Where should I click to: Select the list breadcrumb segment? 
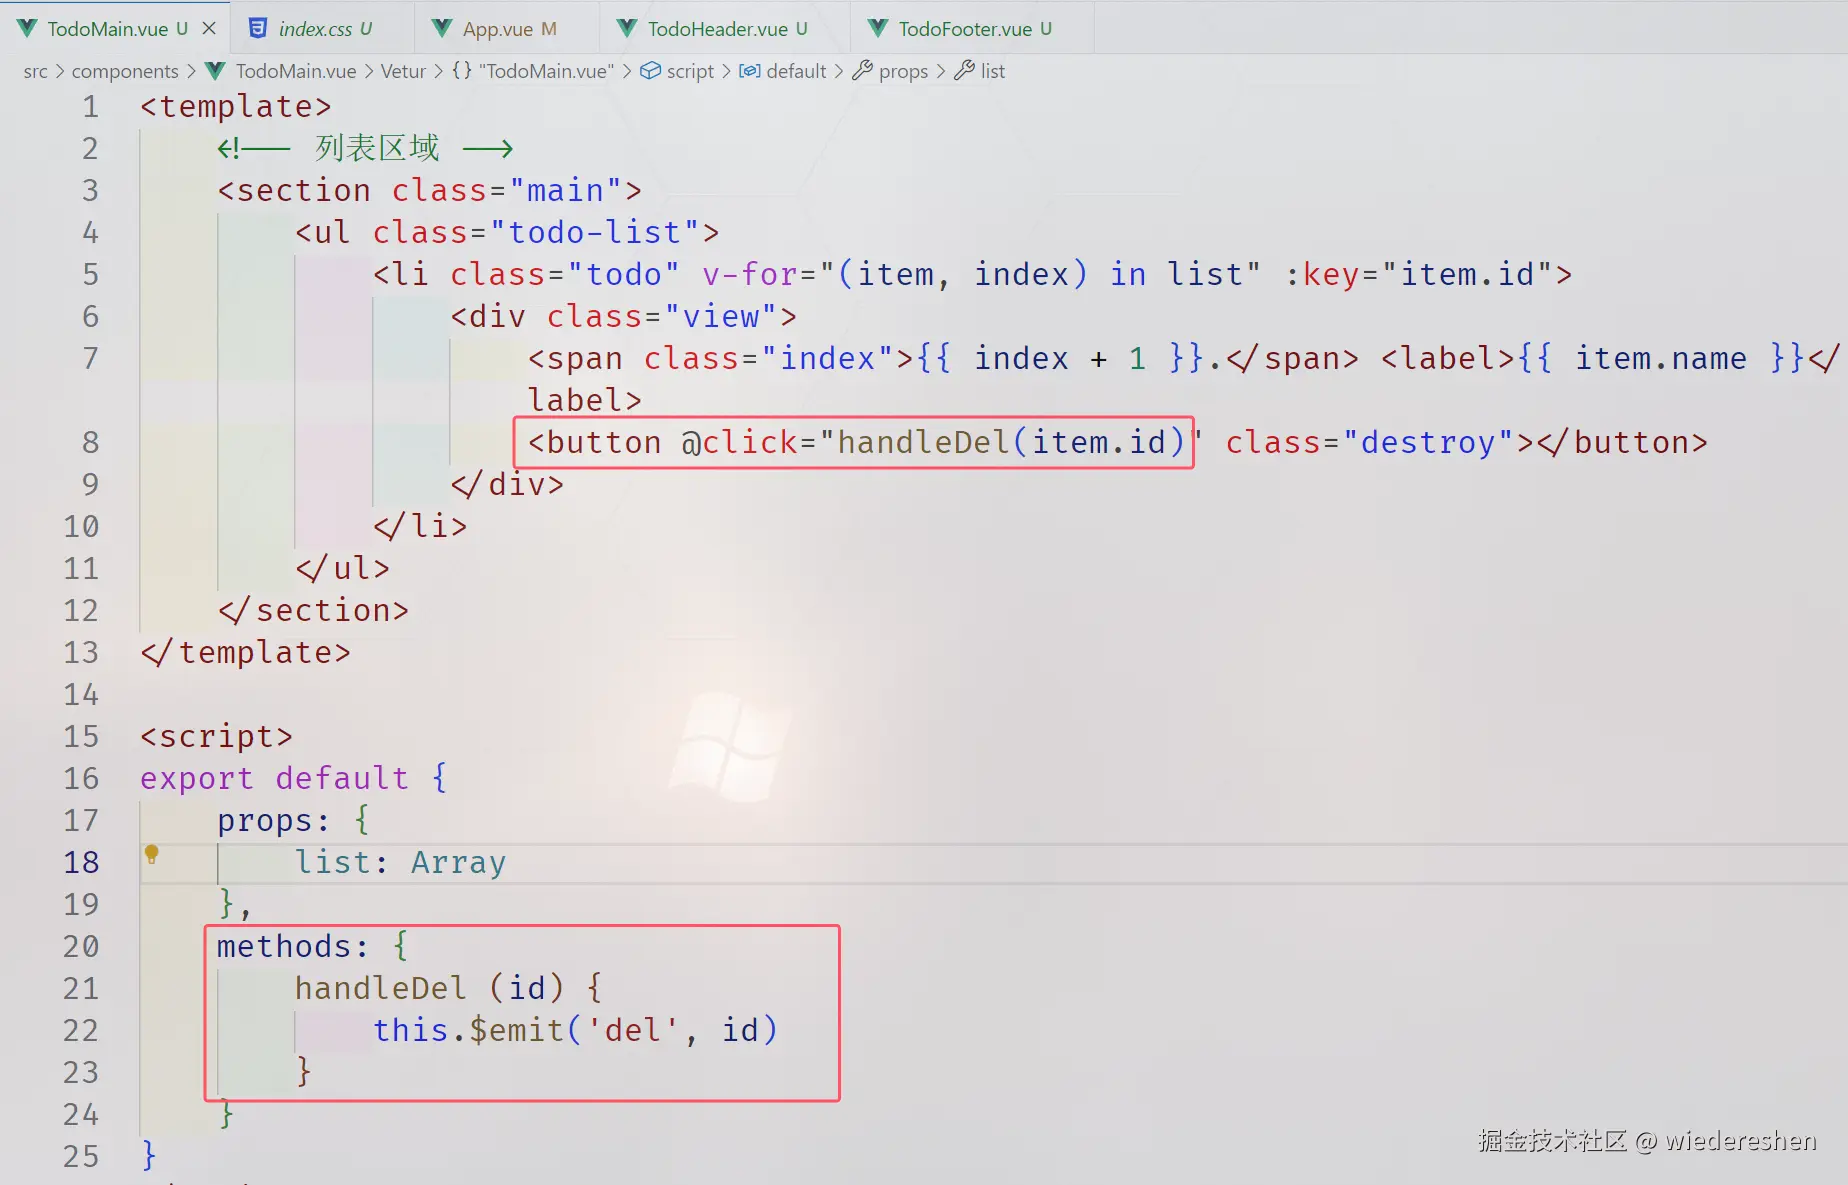tap(992, 71)
